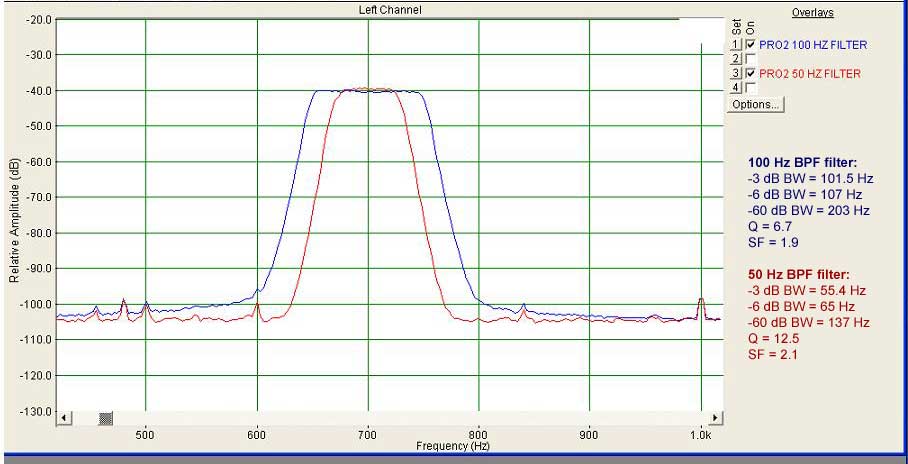The image size is (908, 464).
Task: Click the -20.0 amplitude axis tick label
Action: click(x=38, y=19)
